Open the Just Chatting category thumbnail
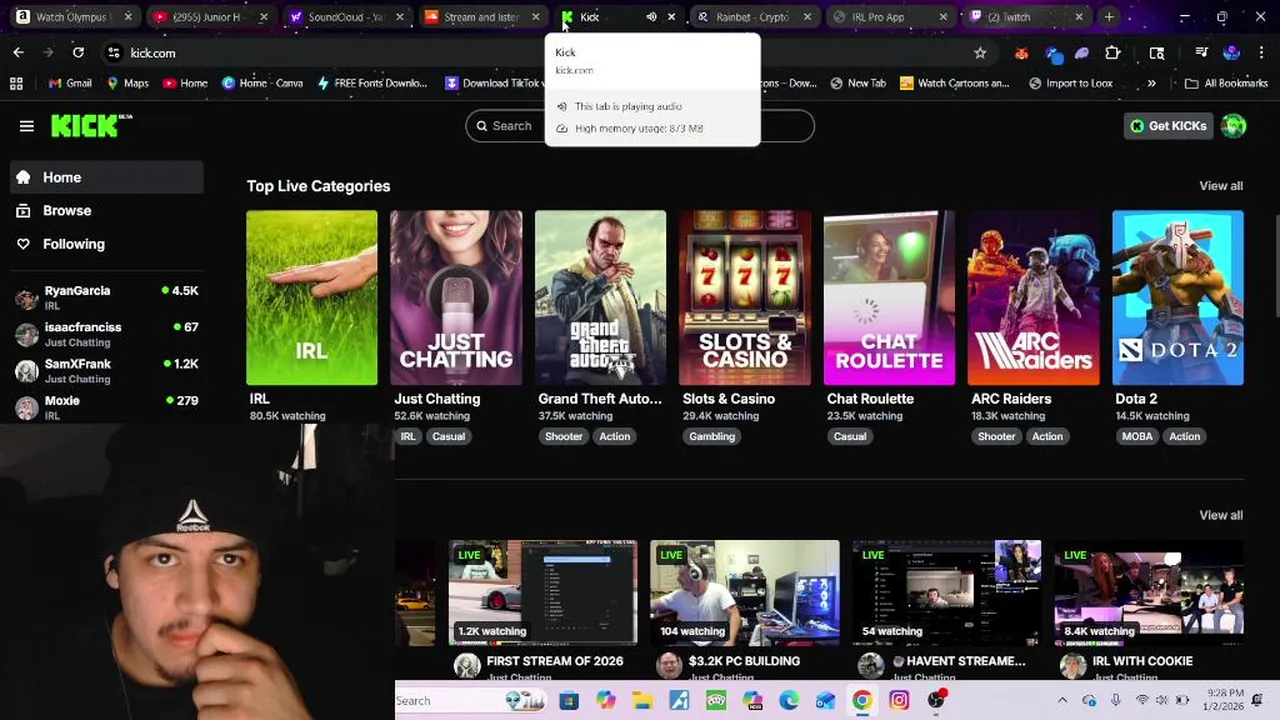The image size is (1280, 720). (x=456, y=297)
